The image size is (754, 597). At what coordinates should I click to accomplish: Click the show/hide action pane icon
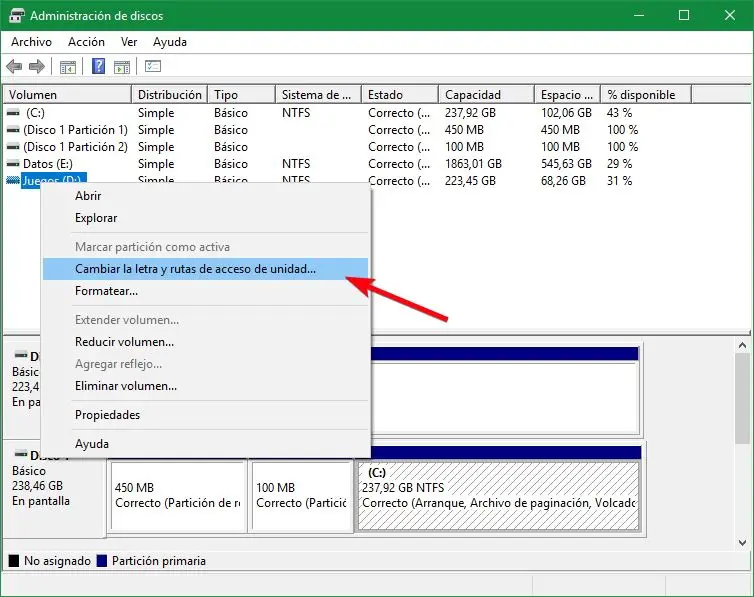122,67
